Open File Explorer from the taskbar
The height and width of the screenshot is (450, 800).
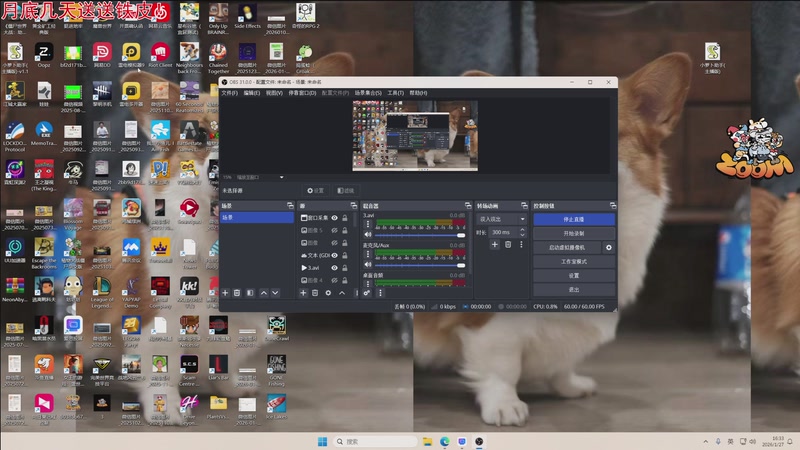point(428,441)
